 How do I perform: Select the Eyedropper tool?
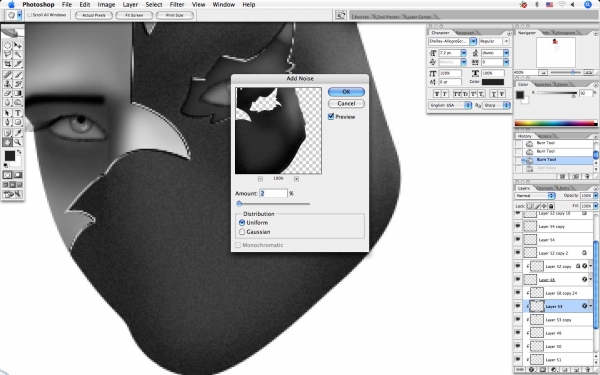pyautogui.click(x=18, y=133)
